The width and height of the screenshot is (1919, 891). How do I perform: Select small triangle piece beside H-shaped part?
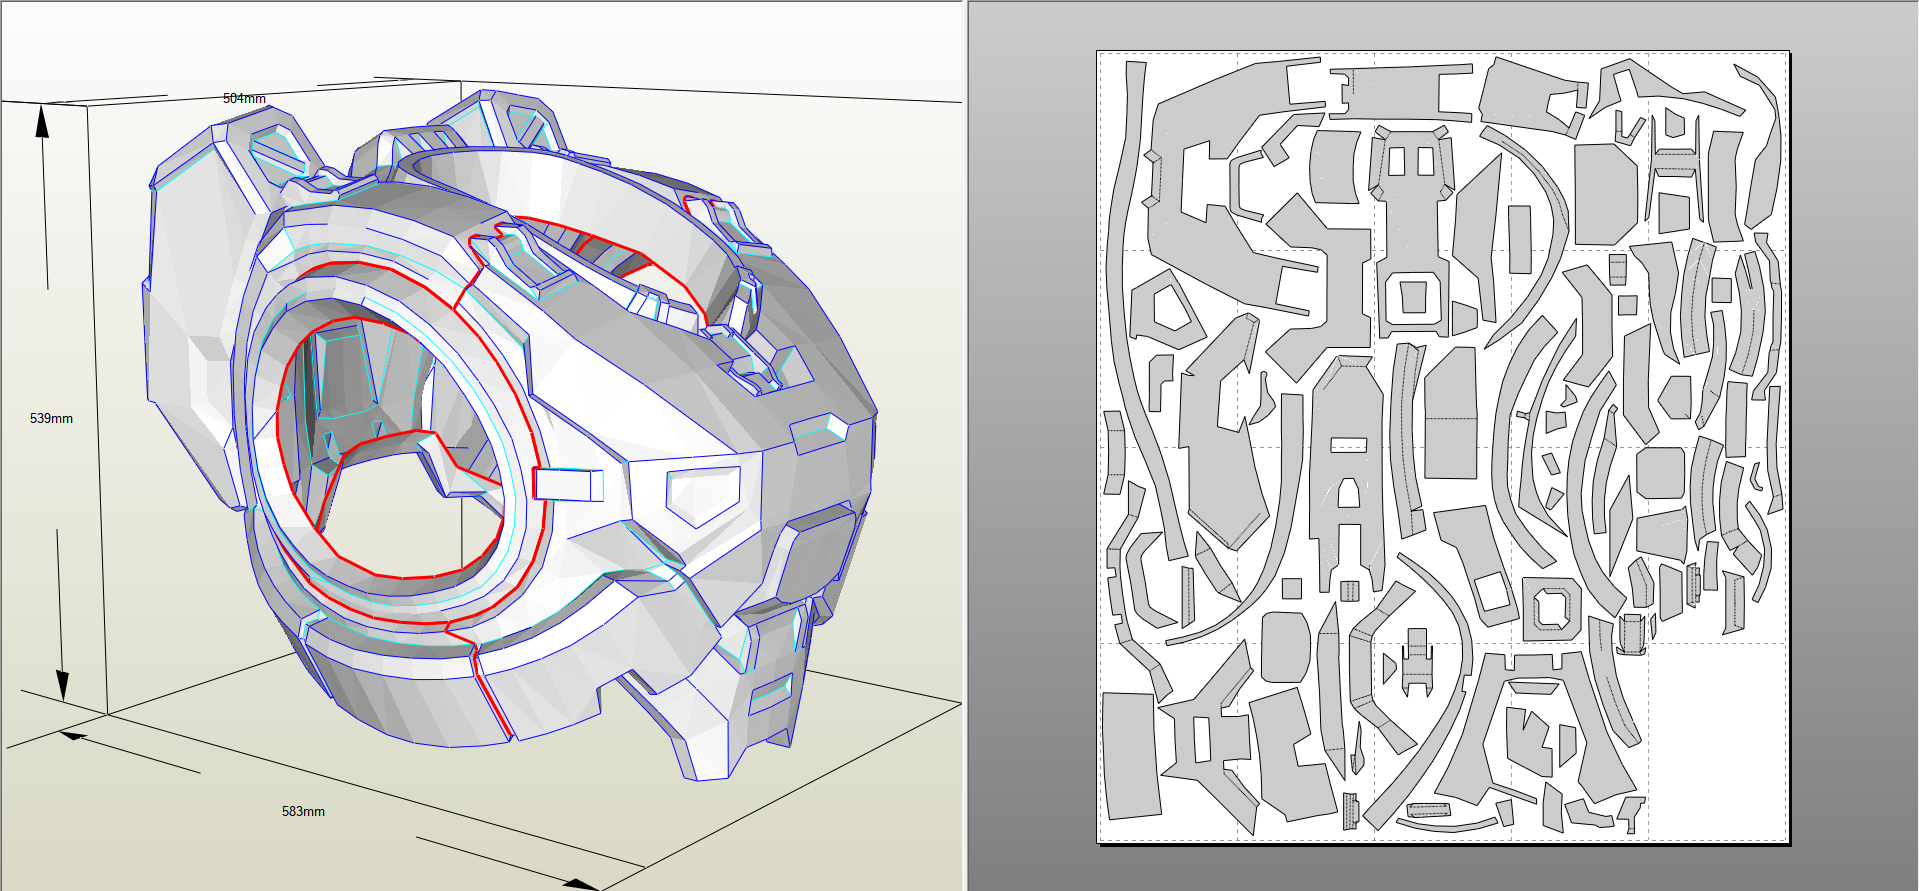tap(1388, 668)
